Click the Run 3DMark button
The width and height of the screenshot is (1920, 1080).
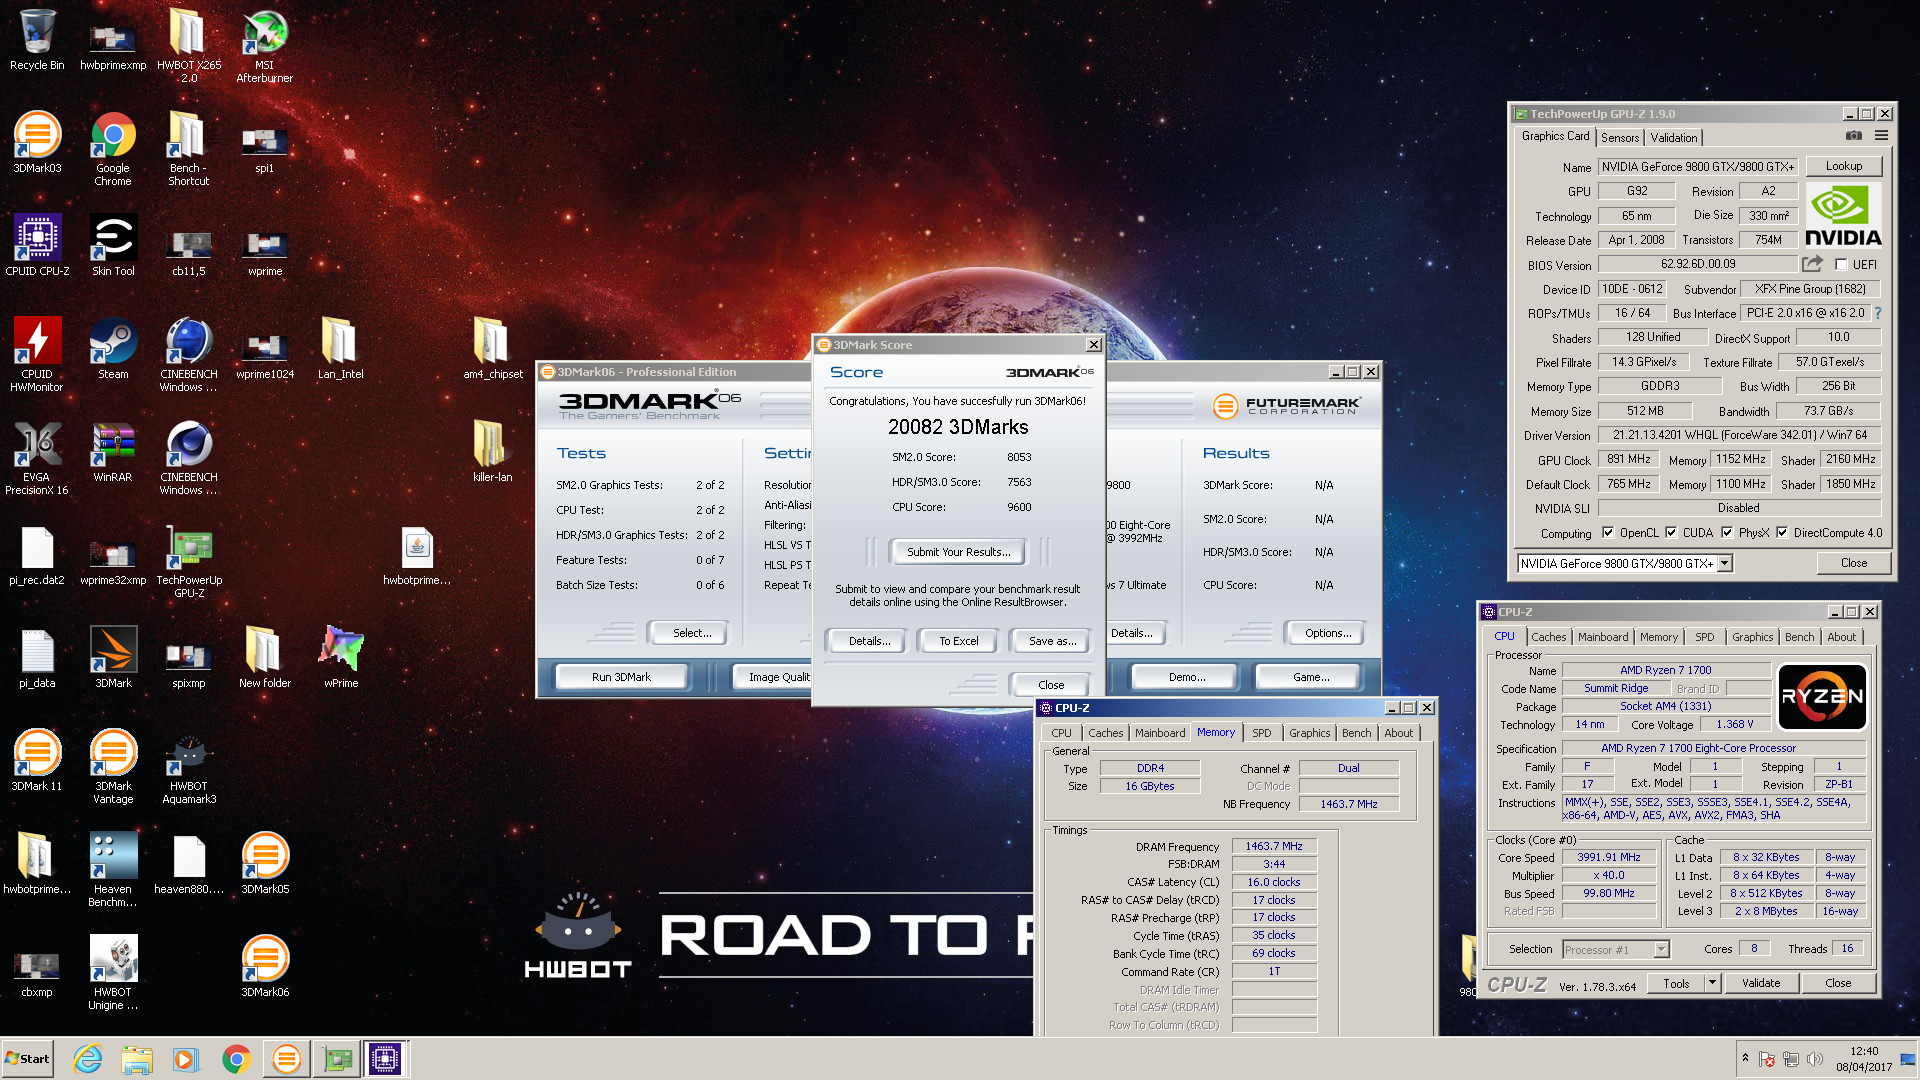(x=621, y=677)
